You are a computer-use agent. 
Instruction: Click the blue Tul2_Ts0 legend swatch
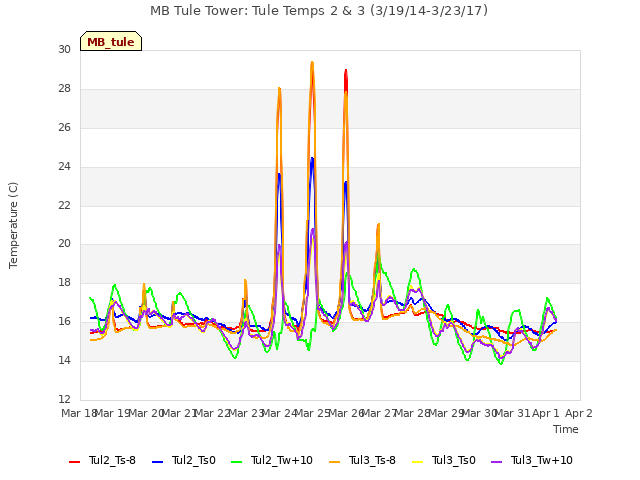(158, 461)
